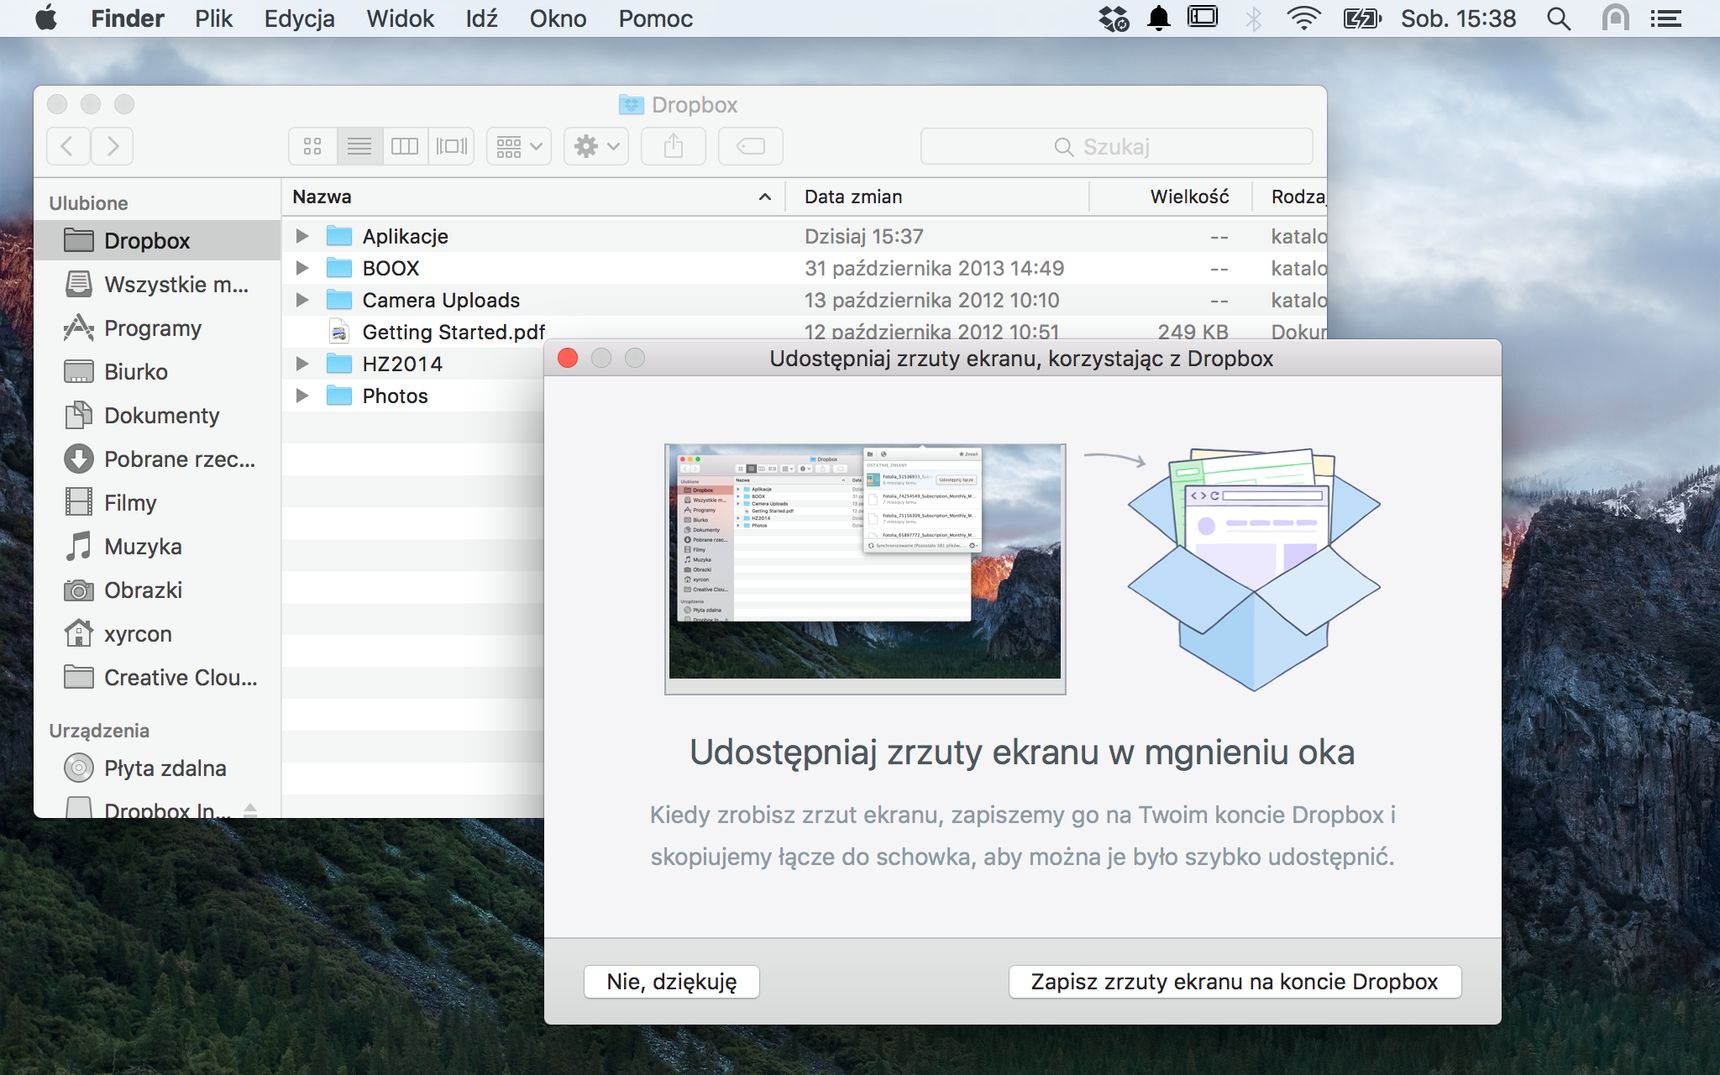This screenshot has width=1720, height=1075.
Task: Open Spotlight search magnifier
Action: point(1558,18)
